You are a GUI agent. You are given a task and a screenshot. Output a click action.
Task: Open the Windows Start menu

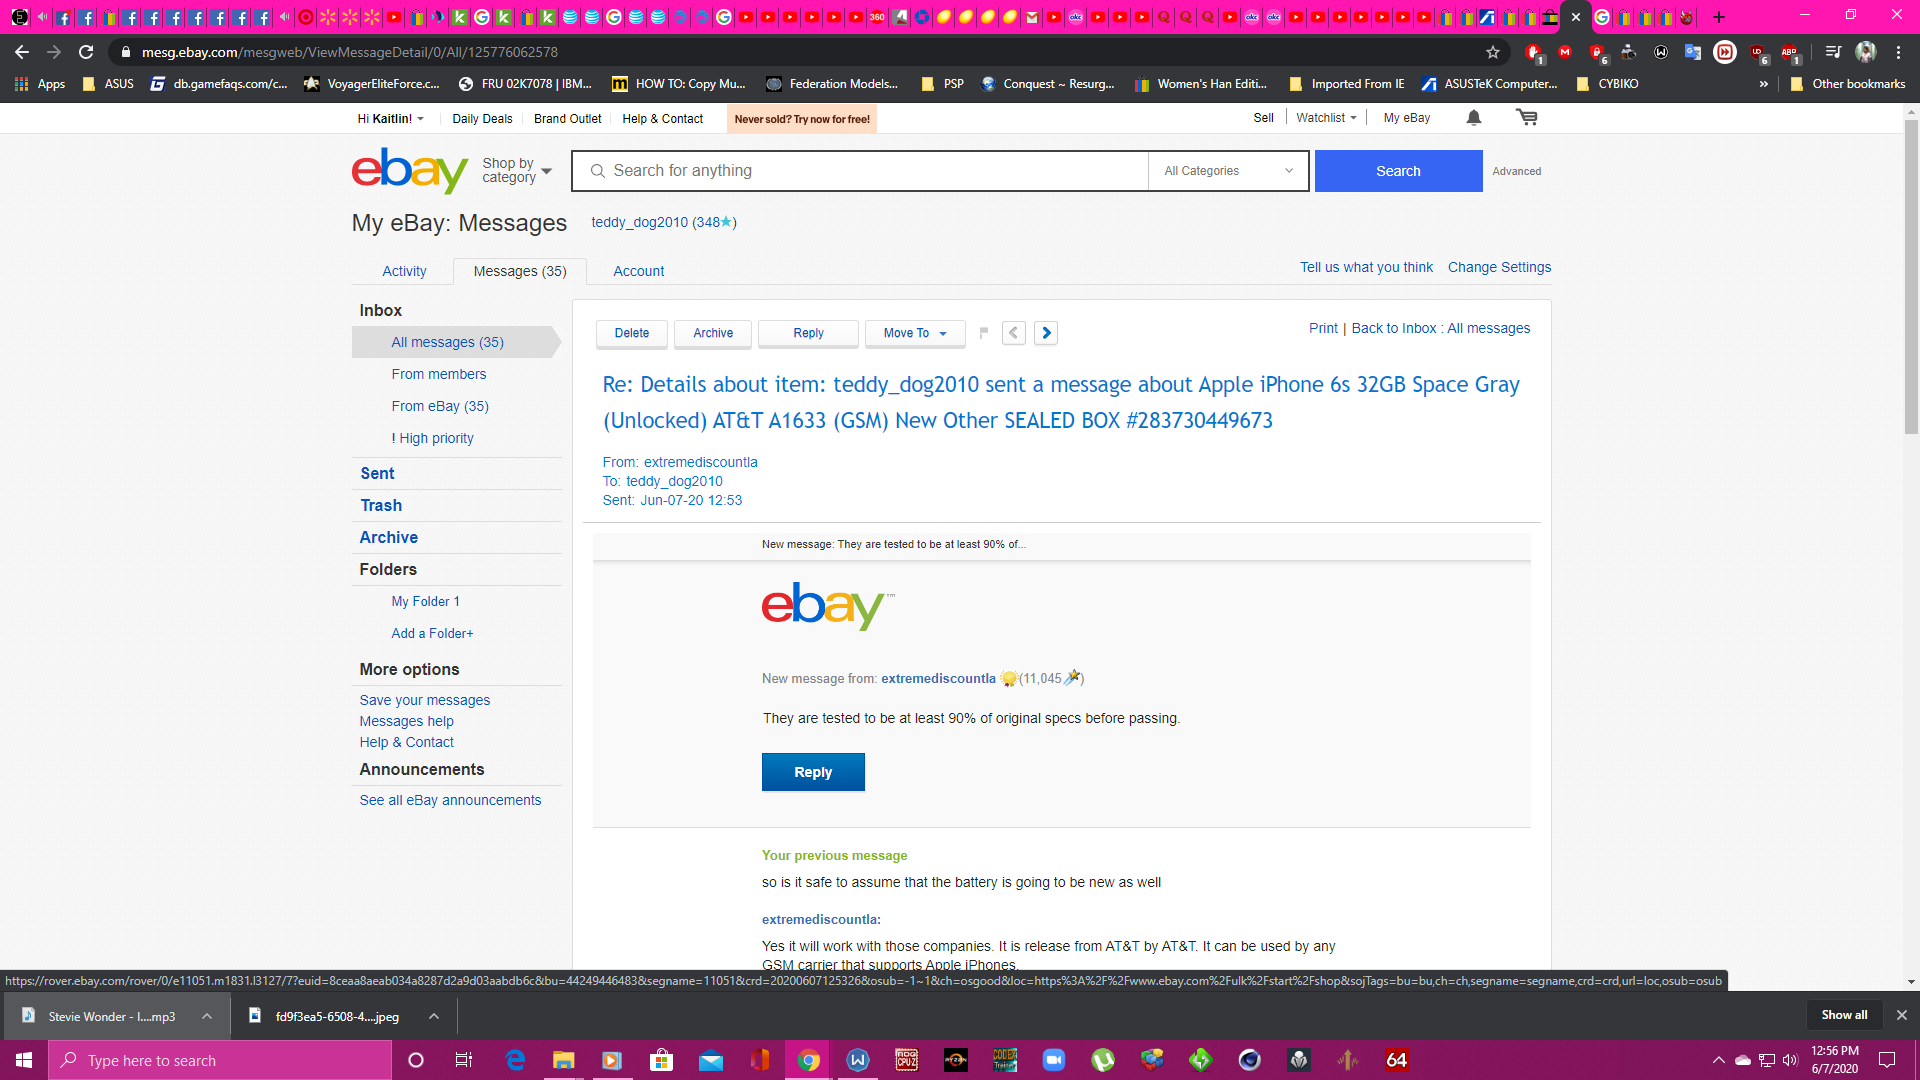[x=24, y=1060]
